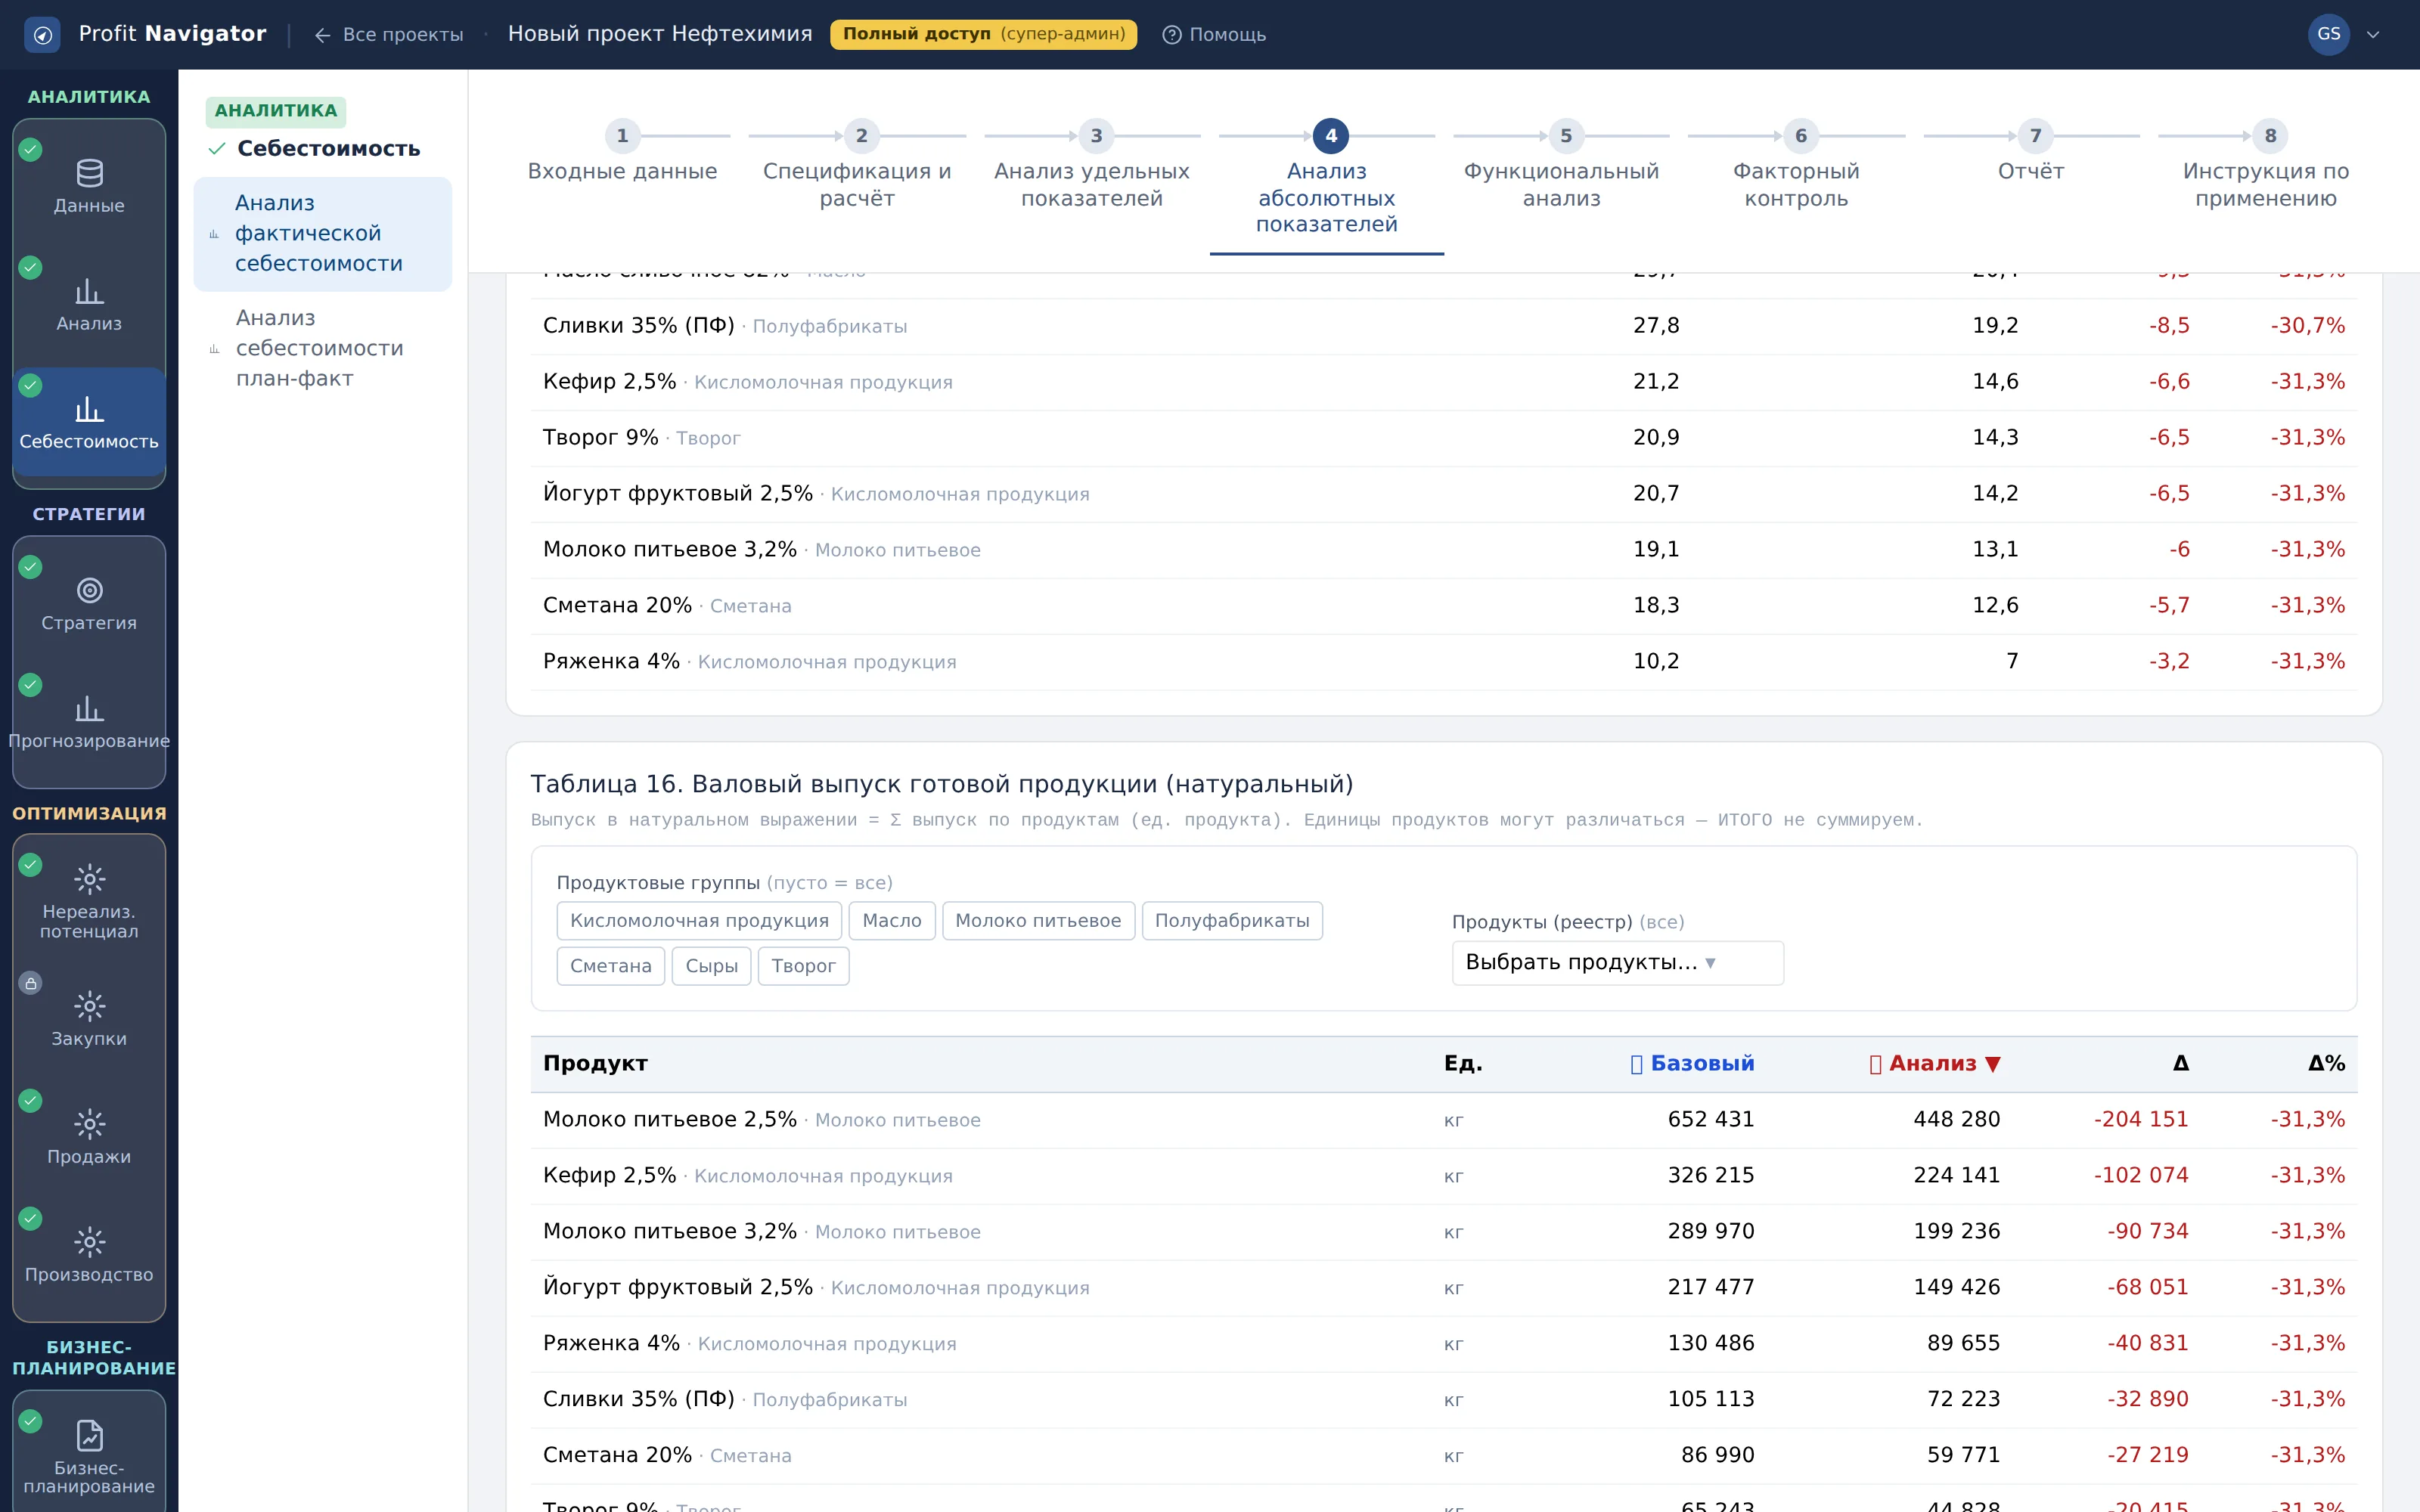Open the Помощь help link
This screenshot has height=1512, width=2420.
click(x=1214, y=35)
